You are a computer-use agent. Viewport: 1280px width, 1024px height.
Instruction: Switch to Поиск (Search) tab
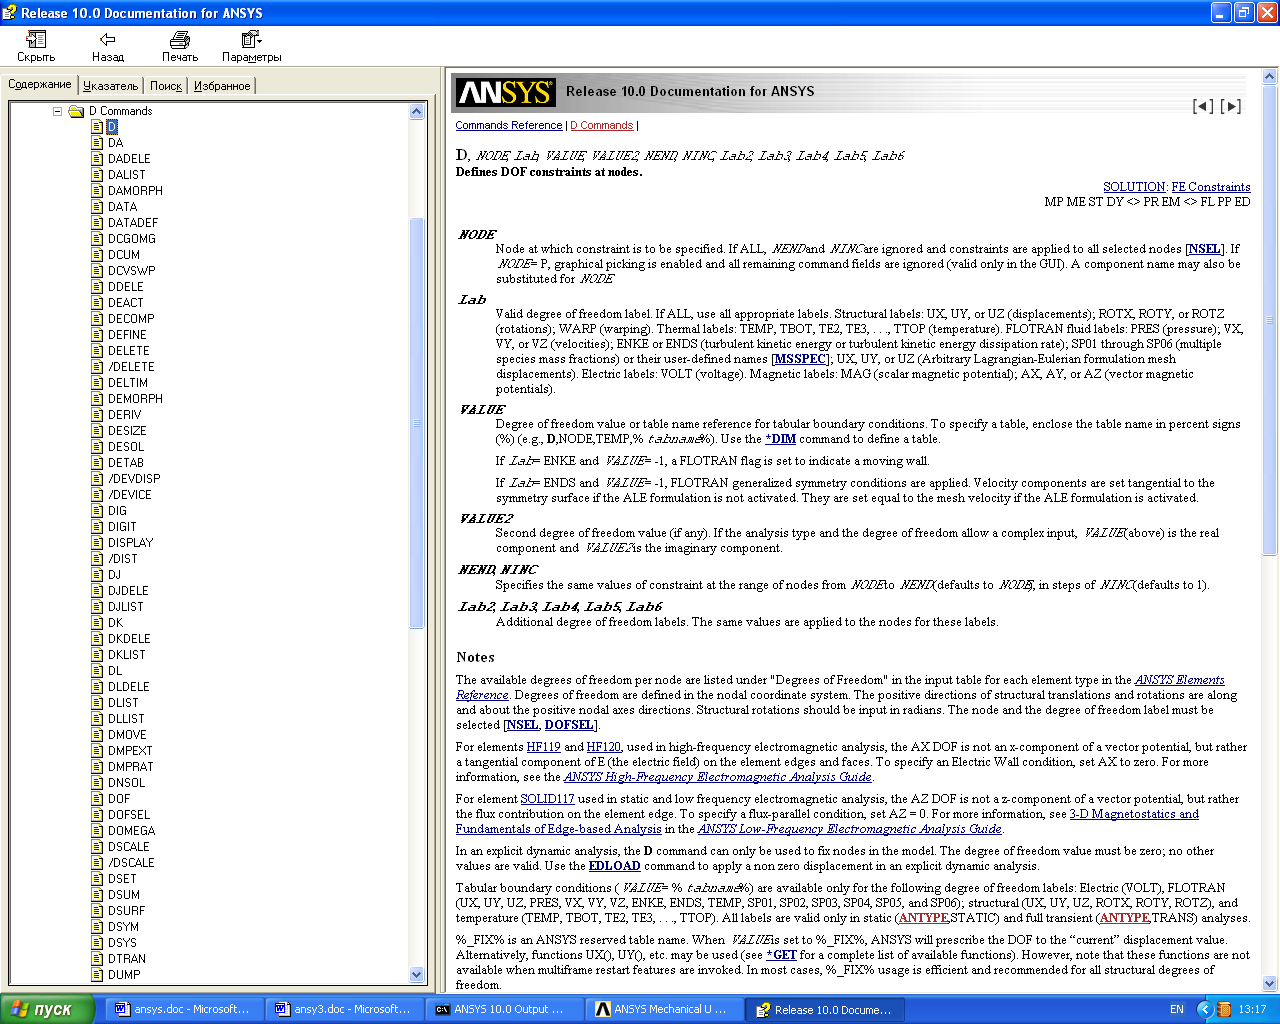(166, 86)
